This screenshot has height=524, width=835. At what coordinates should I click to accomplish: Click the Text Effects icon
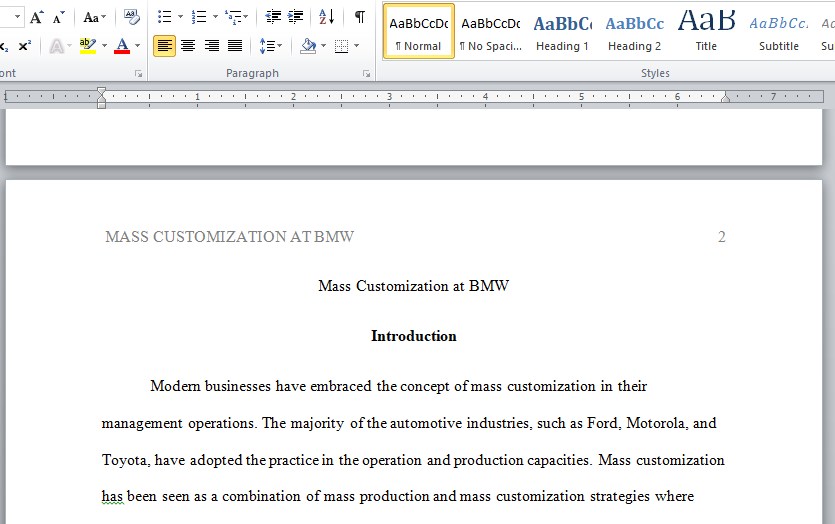click(56, 46)
